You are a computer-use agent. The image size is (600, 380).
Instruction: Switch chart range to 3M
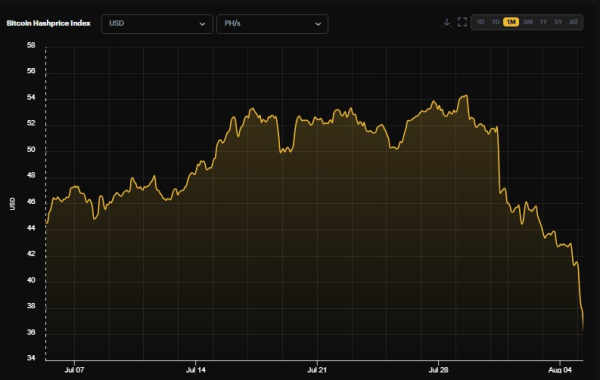[x=528, y=22]
